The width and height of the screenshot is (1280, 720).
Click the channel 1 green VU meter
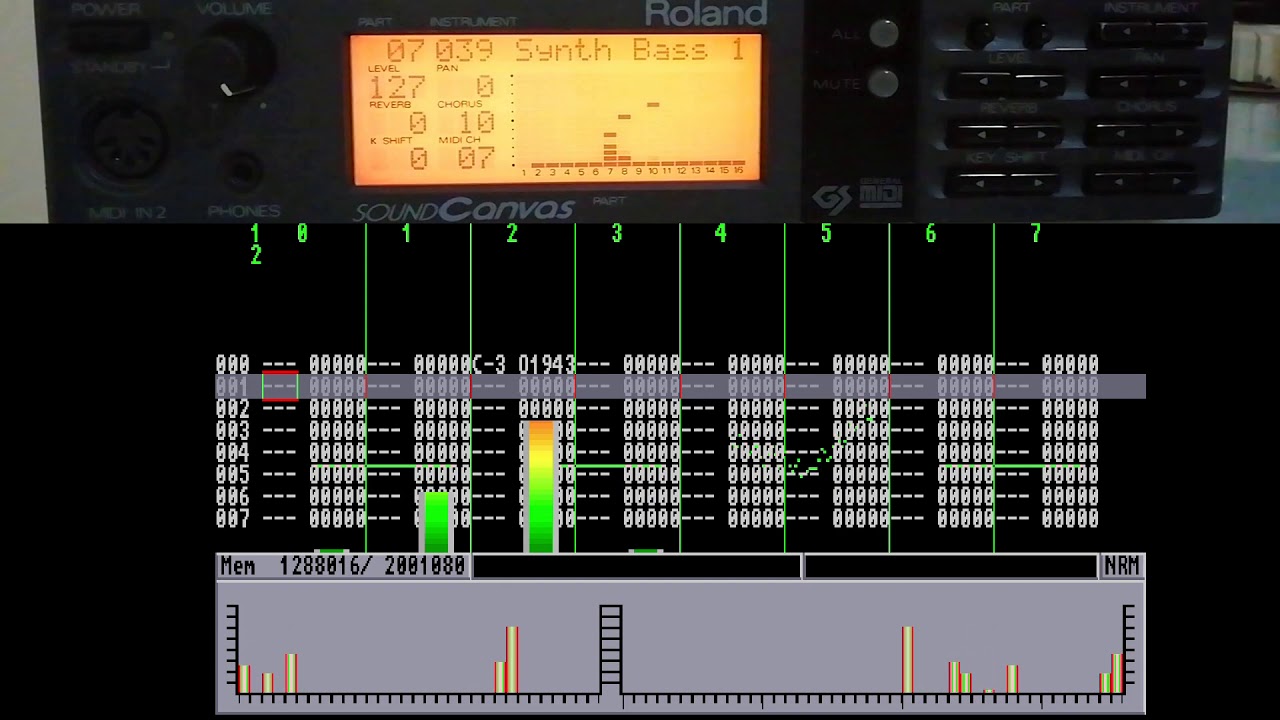click(x=436, y=521)
